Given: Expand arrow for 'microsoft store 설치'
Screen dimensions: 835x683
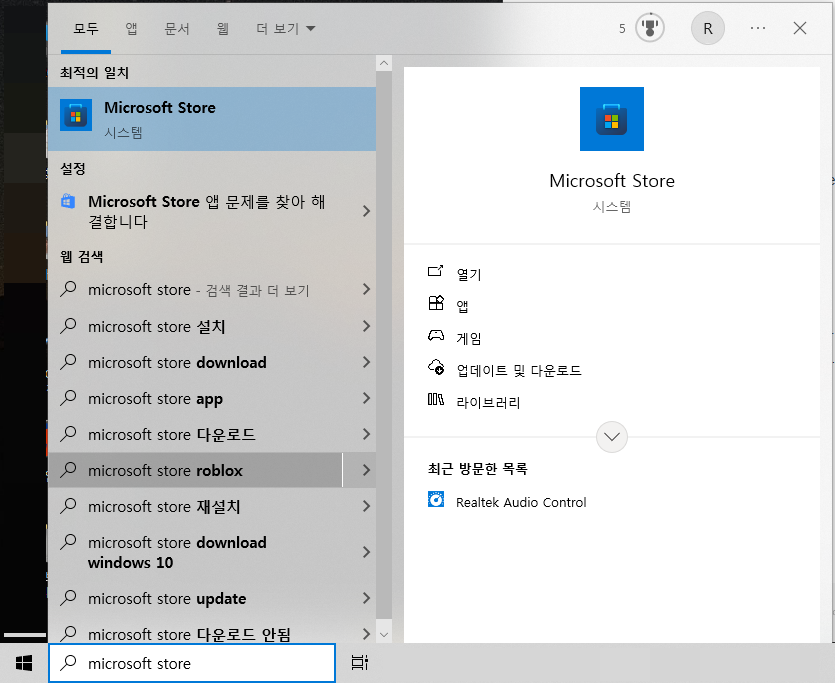Looking at the screenshot, I should (x=366, y=326).
